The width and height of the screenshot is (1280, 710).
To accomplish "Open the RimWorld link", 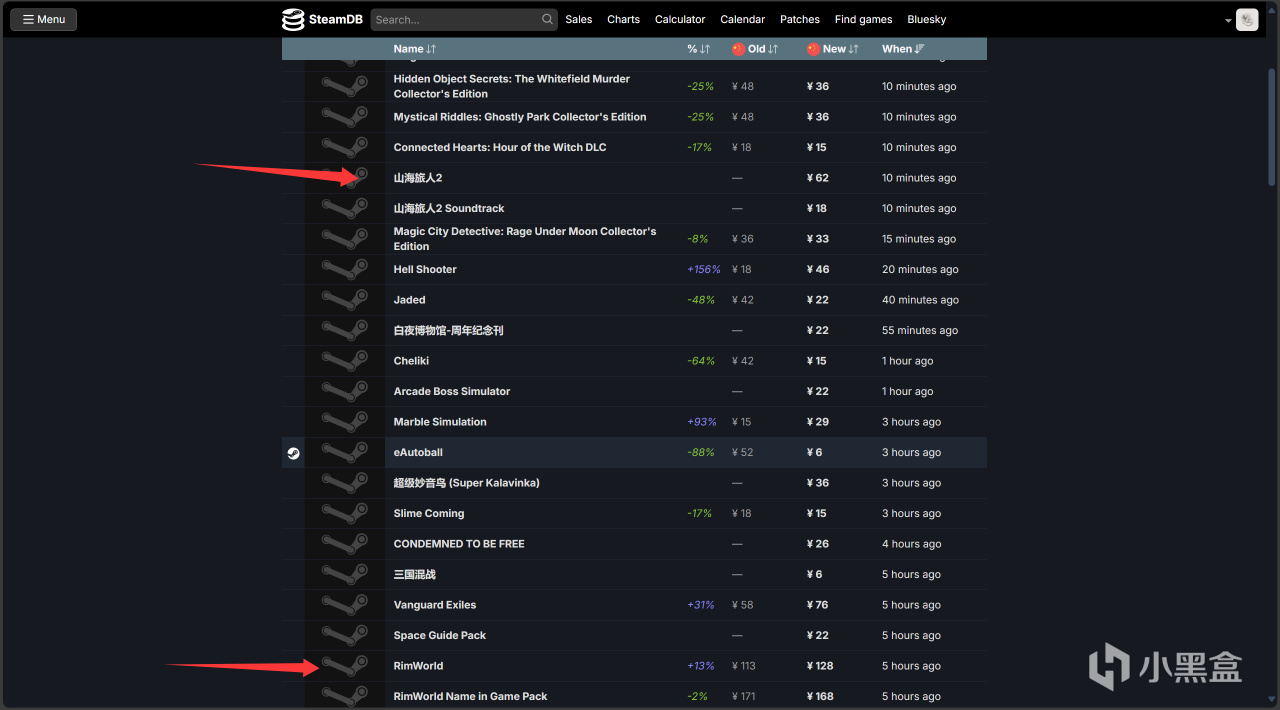I will pos(418,666).
